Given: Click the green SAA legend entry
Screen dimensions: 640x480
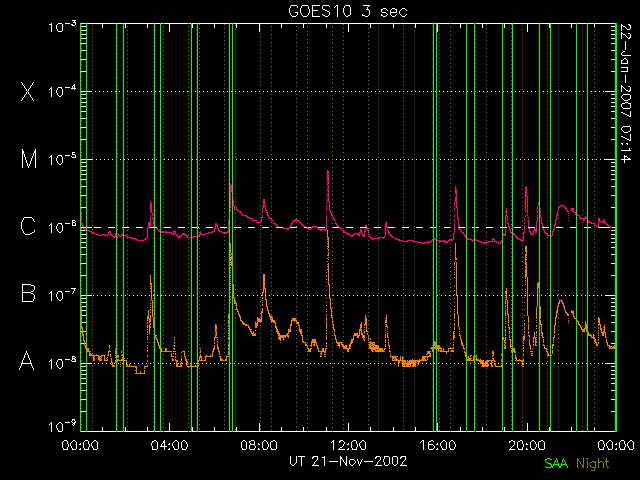Looking at the screenshot, I should point(556,463).
